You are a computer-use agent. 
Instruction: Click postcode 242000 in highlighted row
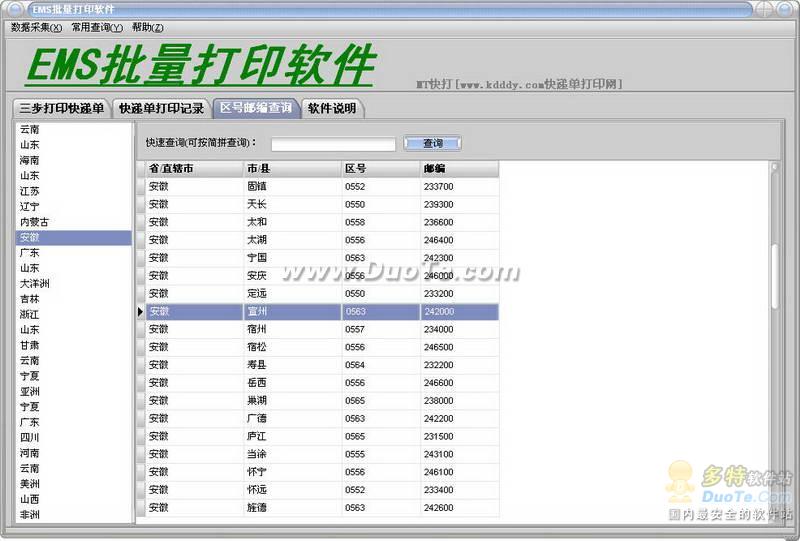click(459, 311)
